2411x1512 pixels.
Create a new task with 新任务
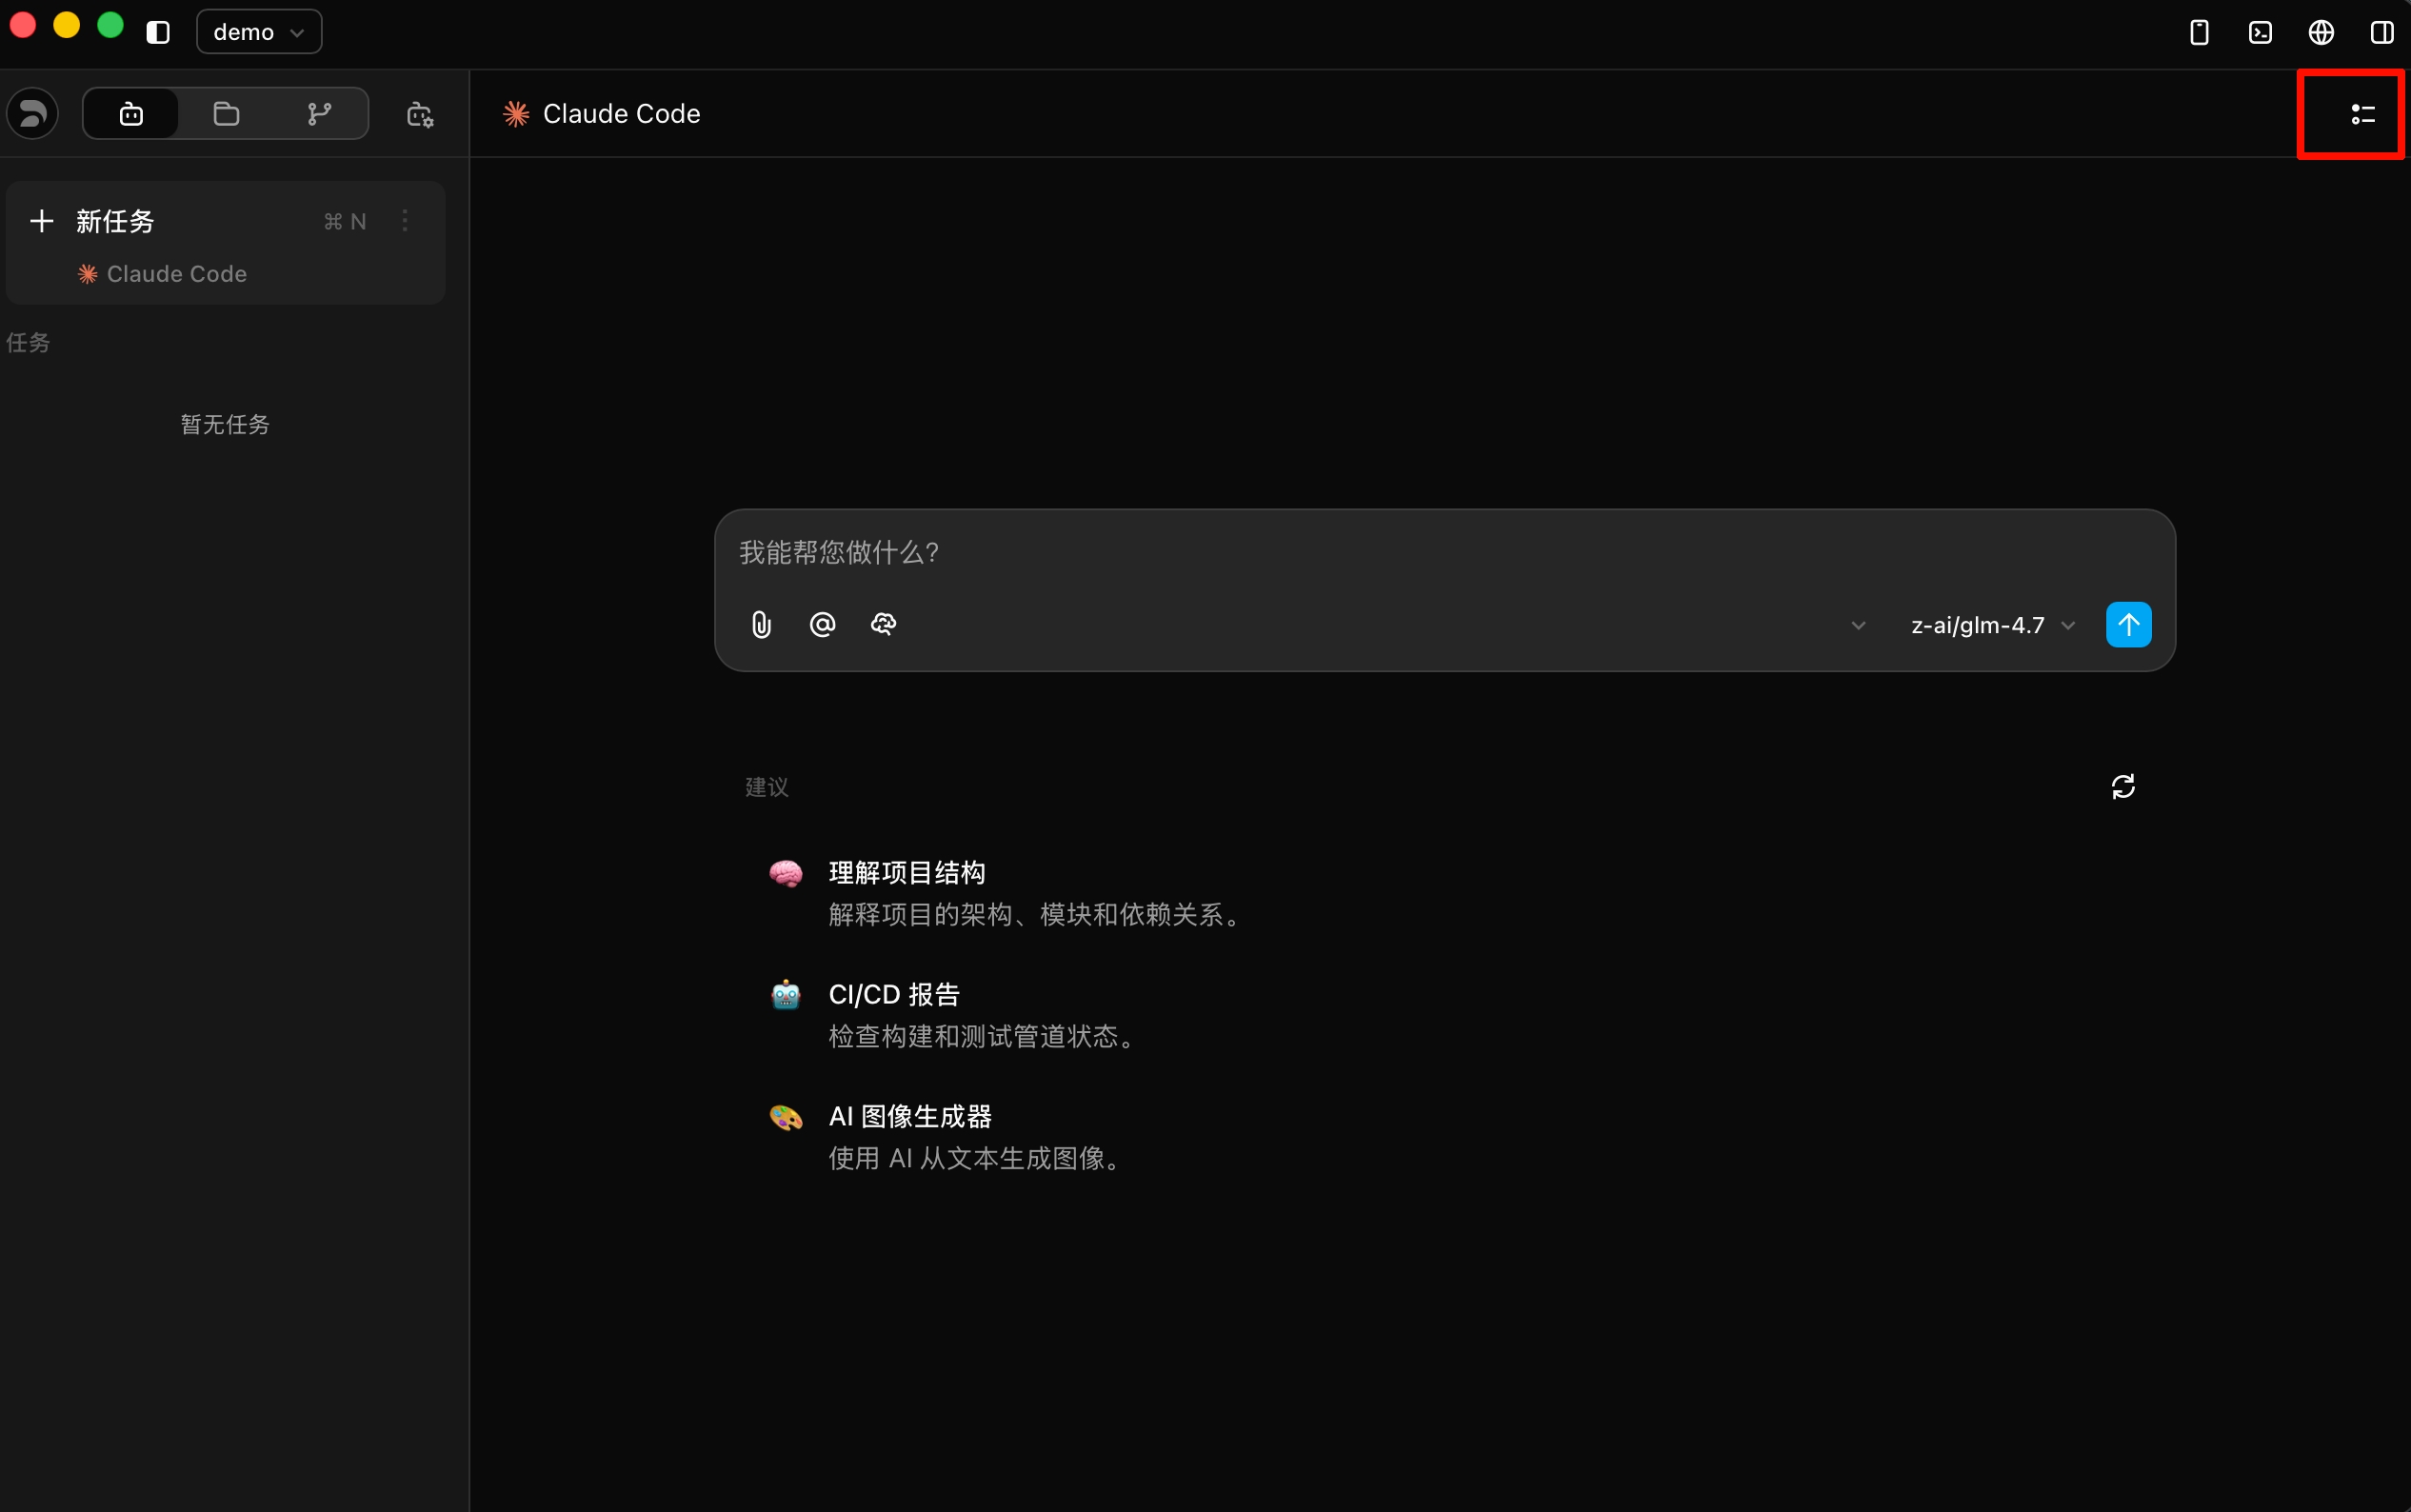pyautogui.click(x=115, y=221)
